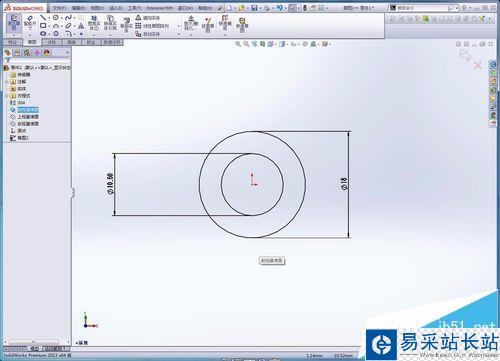Click the Print icon

coord(267,8)
